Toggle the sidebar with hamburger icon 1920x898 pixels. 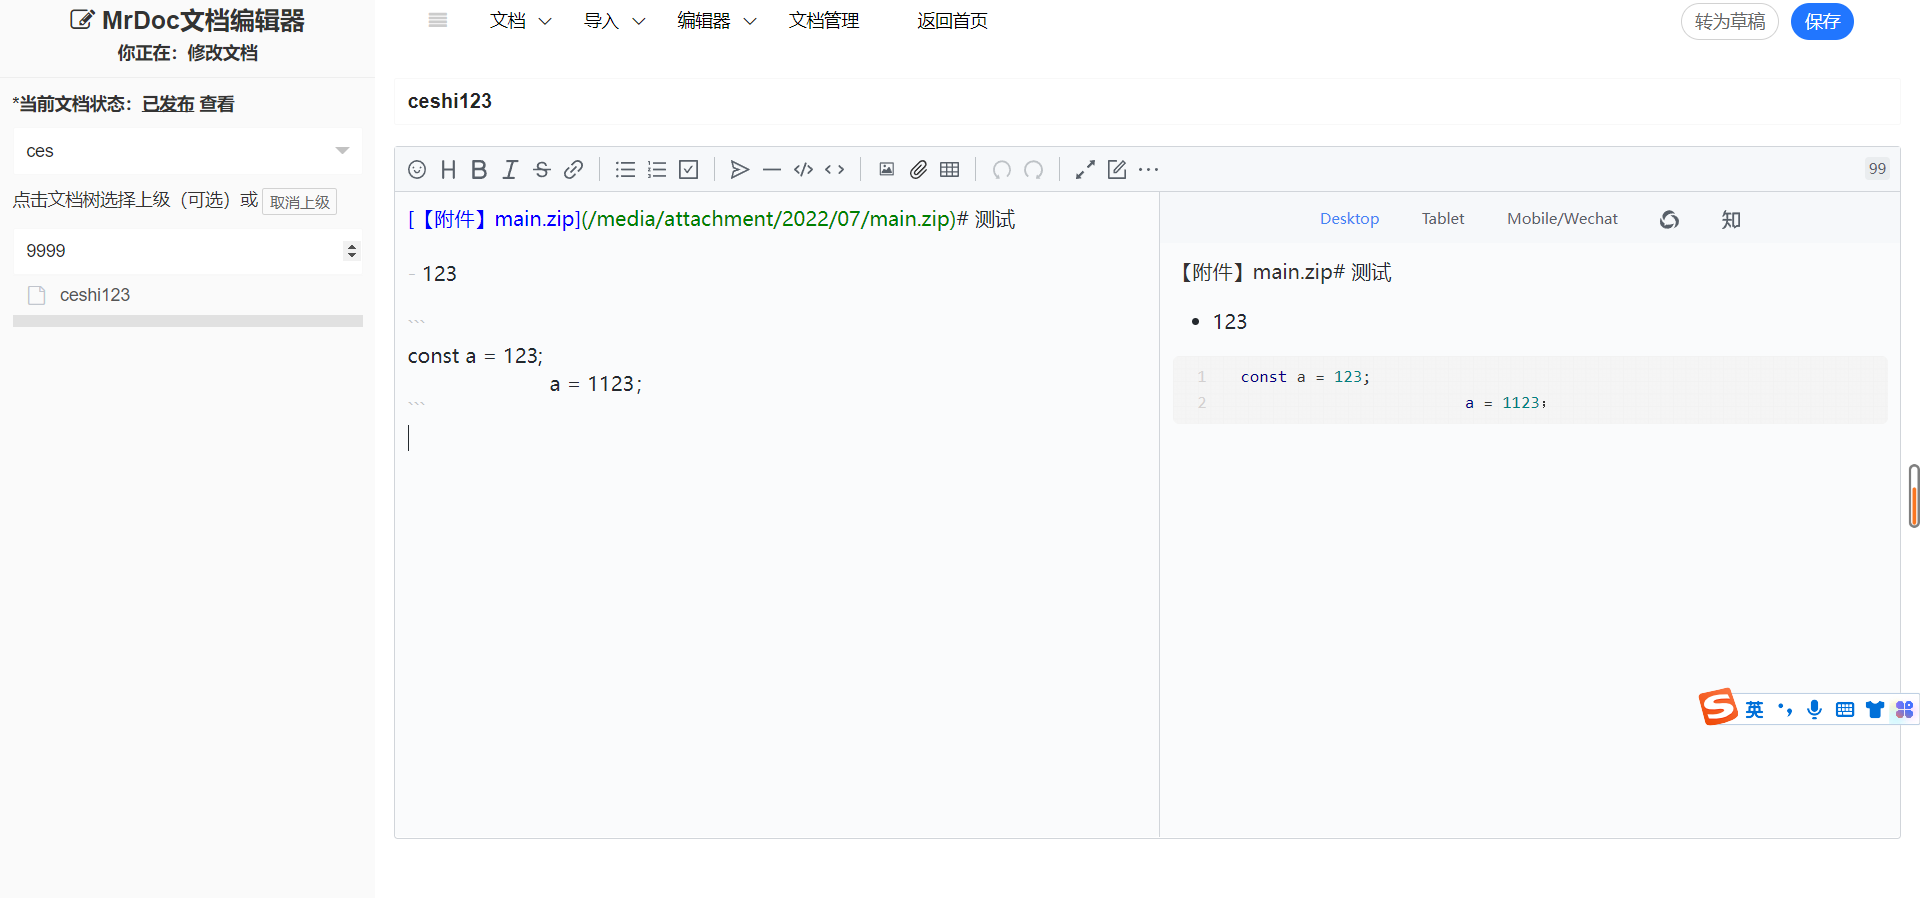(438, 20)
